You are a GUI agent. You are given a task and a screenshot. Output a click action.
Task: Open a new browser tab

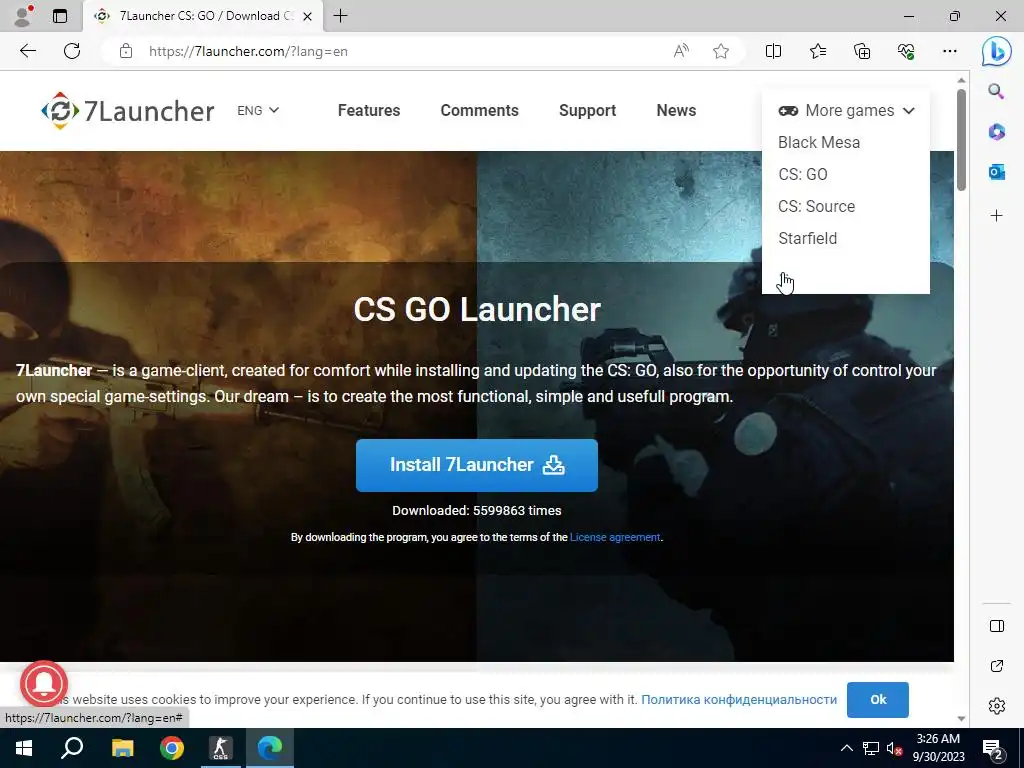pos(340,16)
